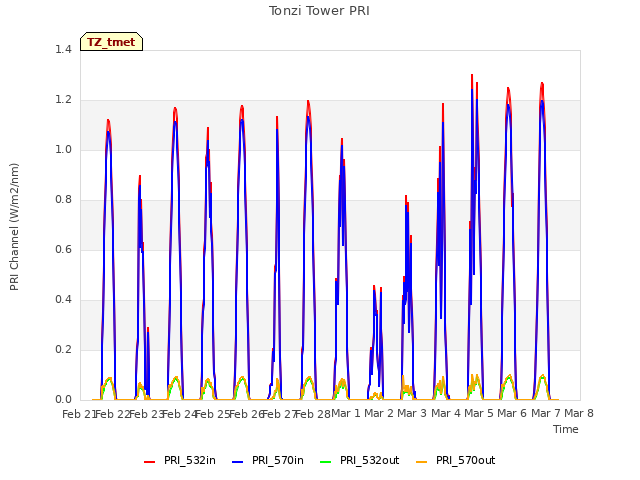Click the highest peak on Mar 4

pos(472,75)
